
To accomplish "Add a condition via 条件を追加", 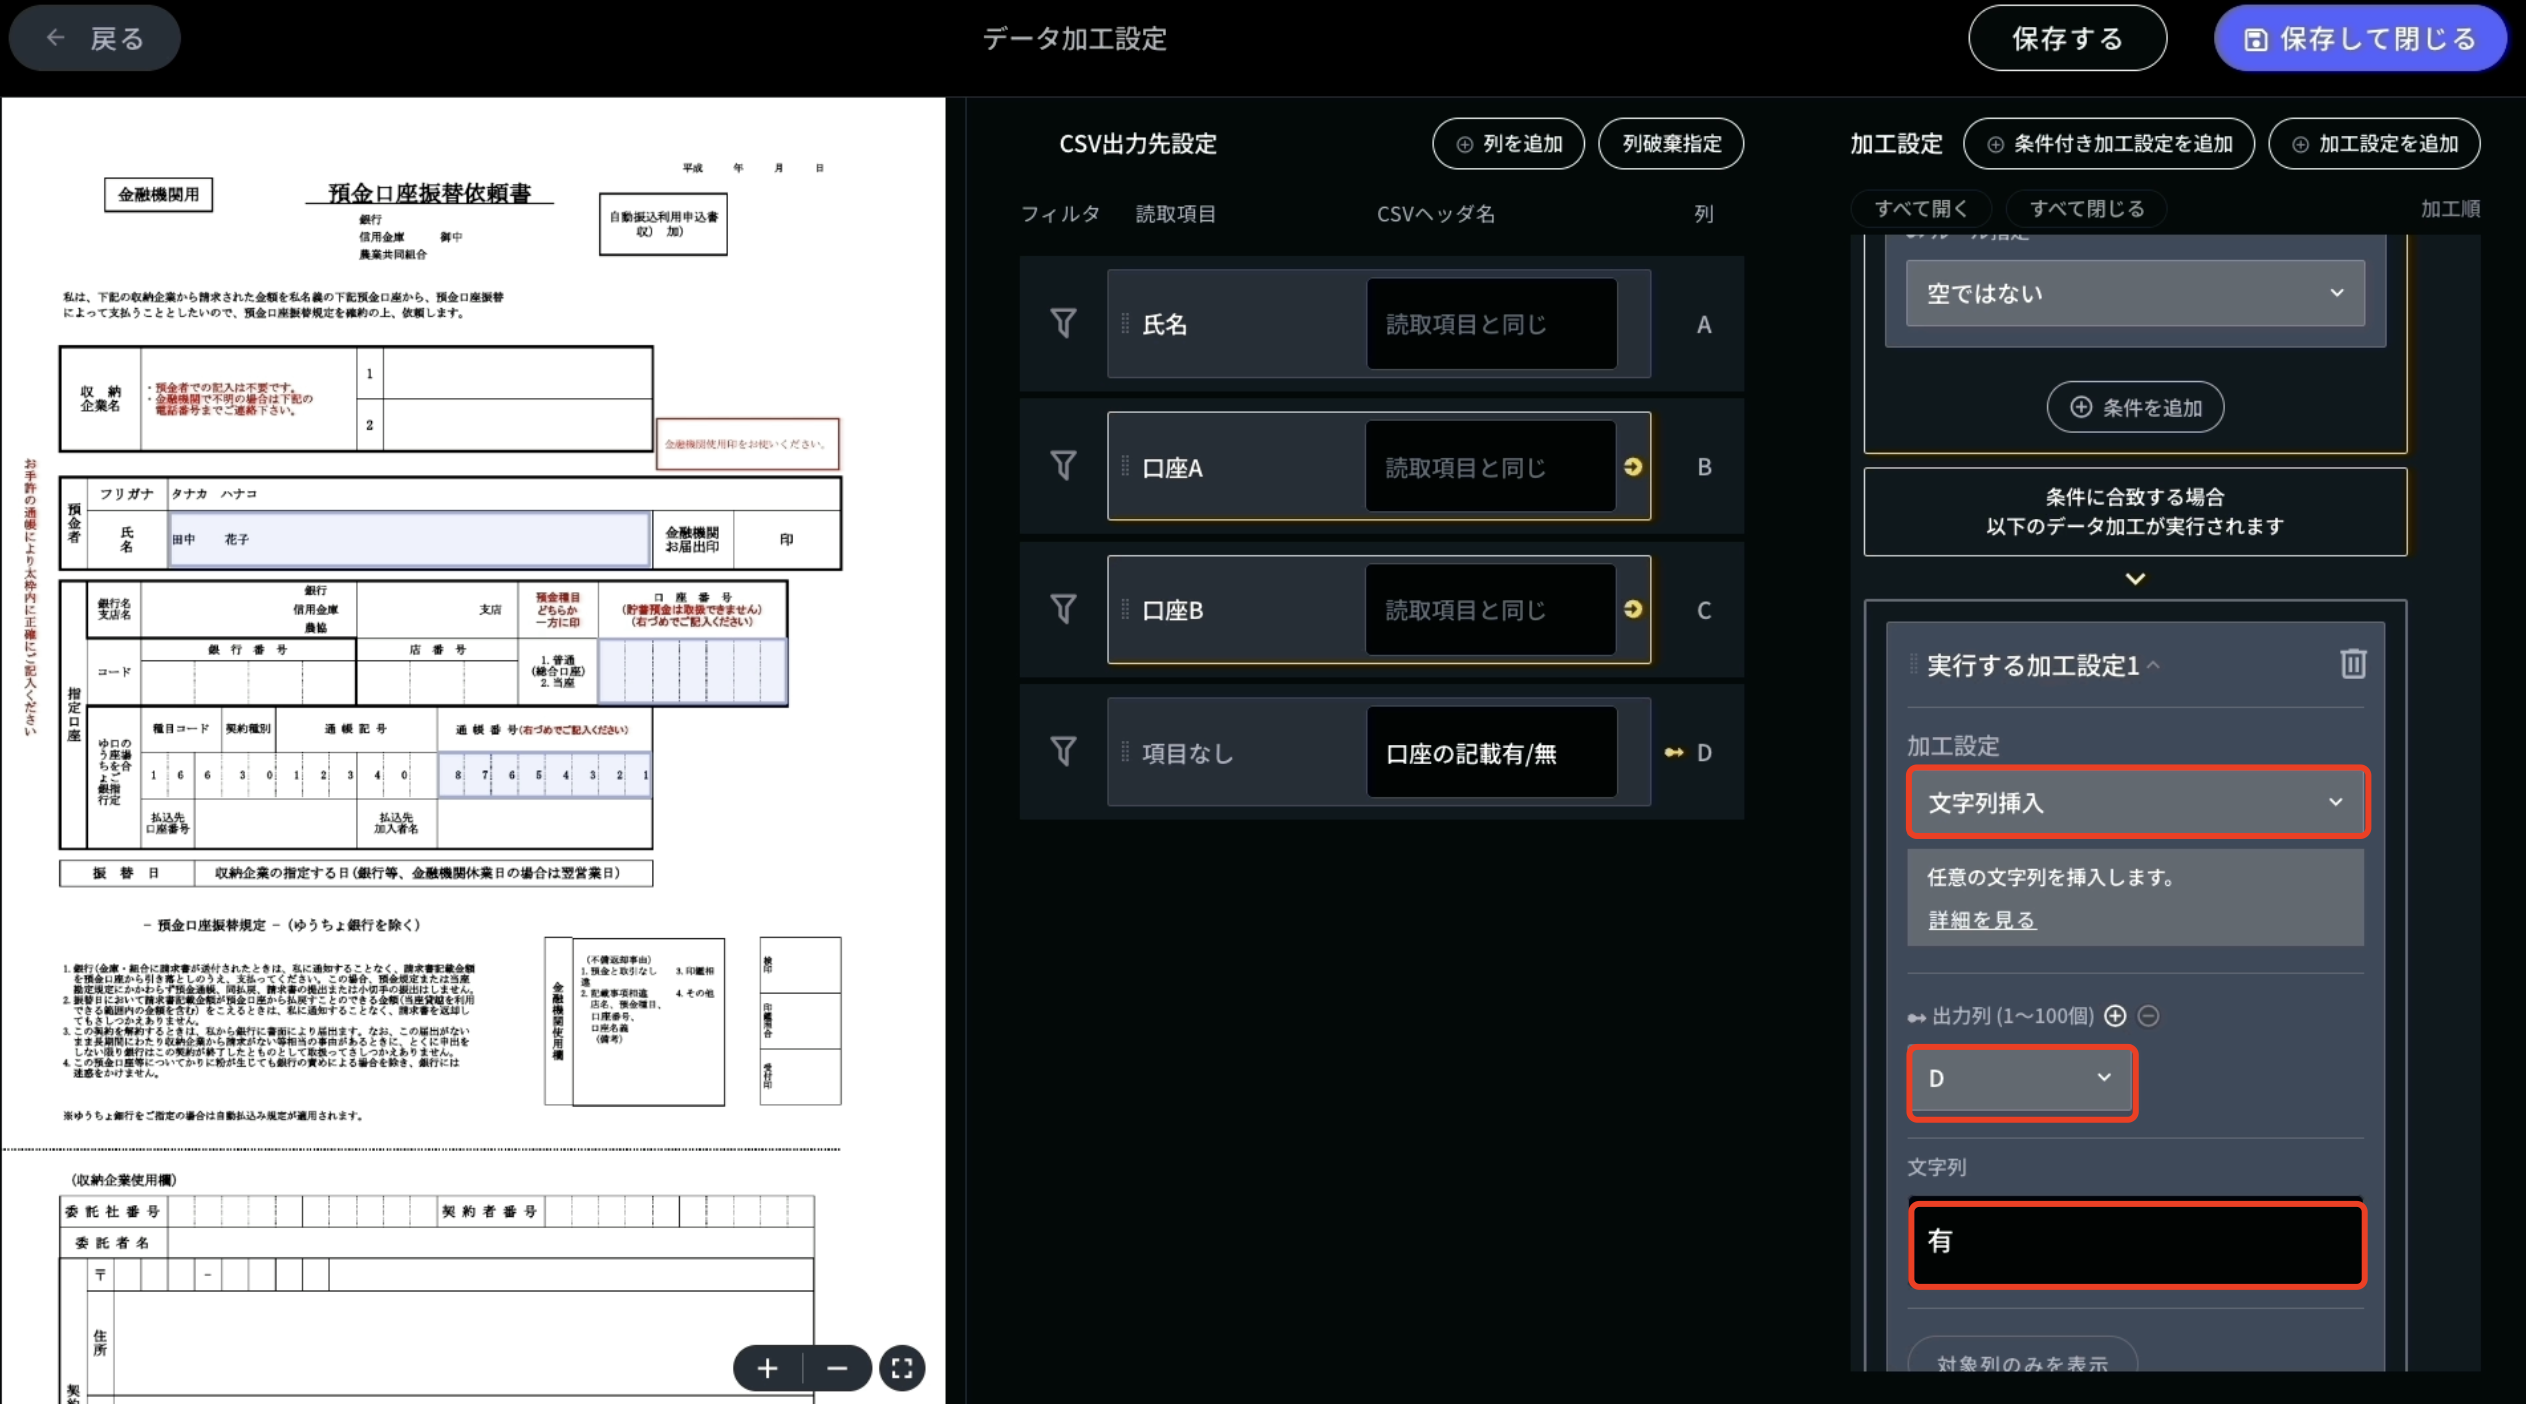I will coord(2134,407).
